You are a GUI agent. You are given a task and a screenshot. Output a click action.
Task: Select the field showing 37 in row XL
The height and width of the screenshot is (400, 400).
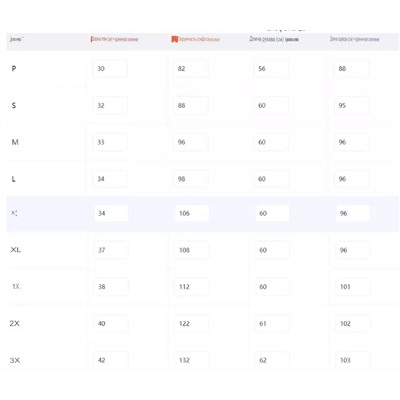111,250
